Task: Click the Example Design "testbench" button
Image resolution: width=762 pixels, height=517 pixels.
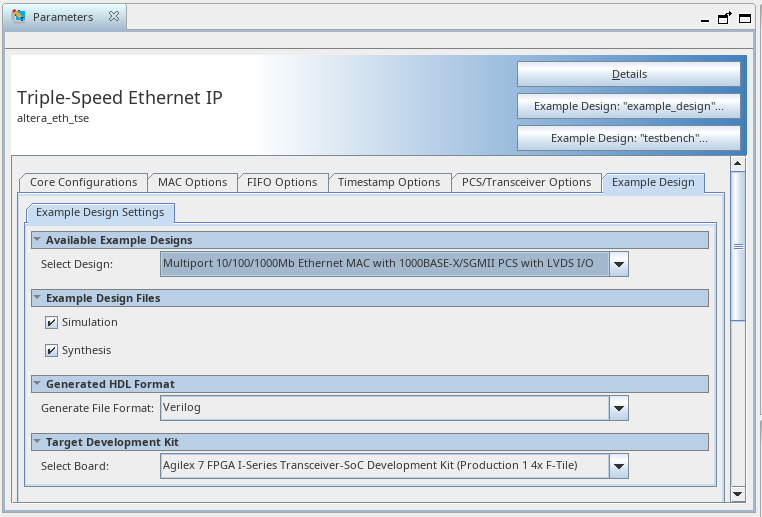Action: 629,138
